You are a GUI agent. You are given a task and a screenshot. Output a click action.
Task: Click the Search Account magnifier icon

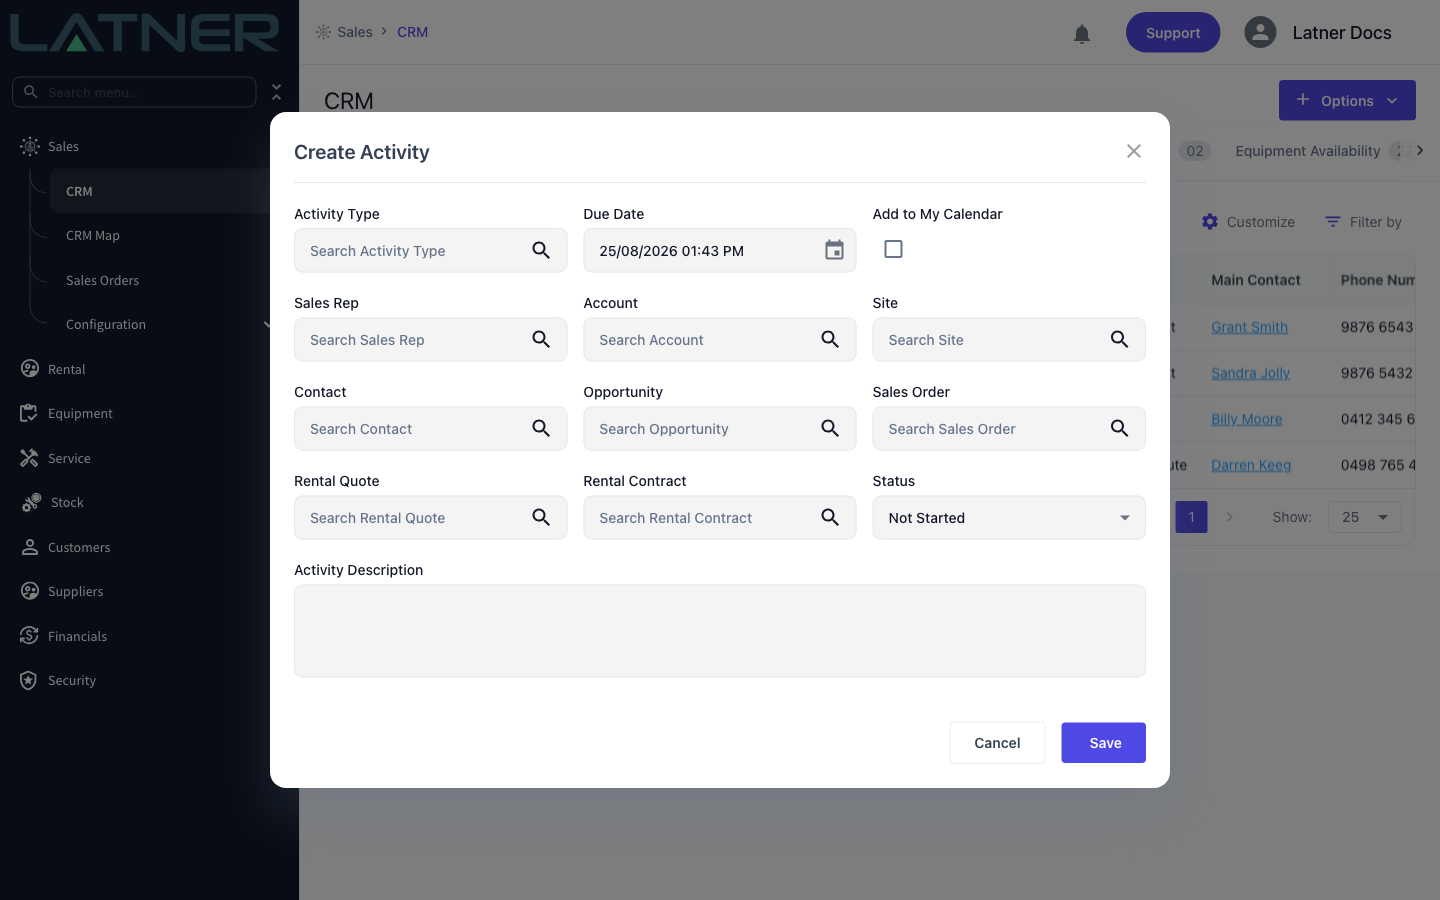pos(830,339)
